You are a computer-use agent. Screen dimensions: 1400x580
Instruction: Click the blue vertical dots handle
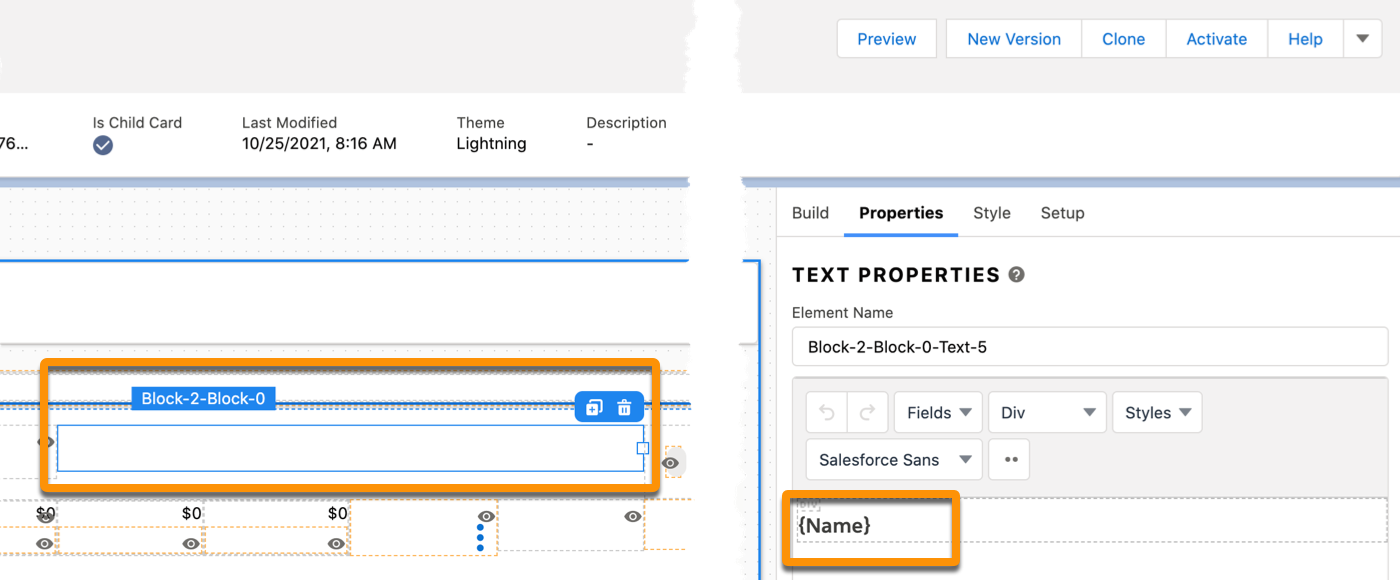tap(480, 540)
